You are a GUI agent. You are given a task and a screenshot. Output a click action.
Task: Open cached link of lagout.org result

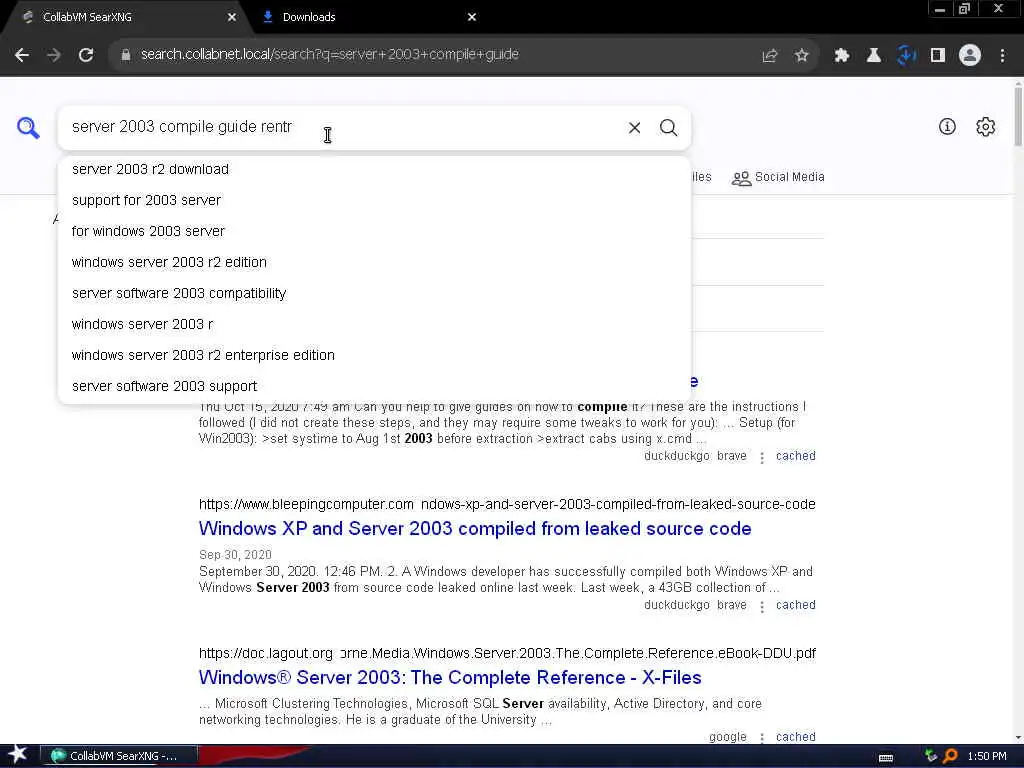tap(795, 737)
